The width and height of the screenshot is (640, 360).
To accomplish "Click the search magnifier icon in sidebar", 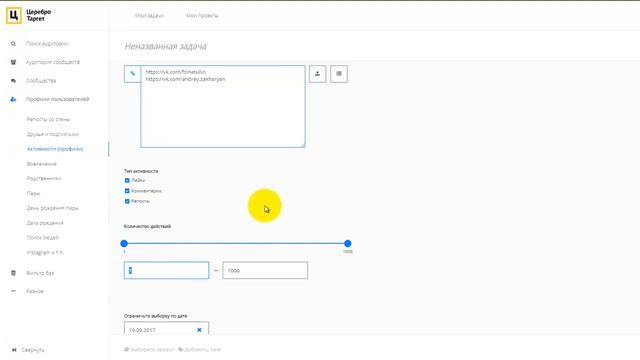I will pyautogui.click(x=13, y=44).
